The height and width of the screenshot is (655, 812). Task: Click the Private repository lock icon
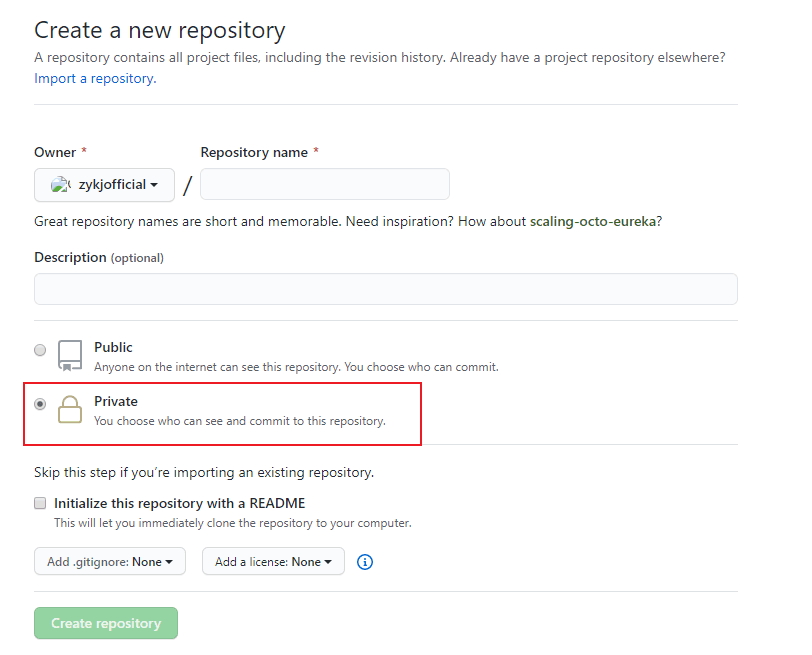pos(70,410)
